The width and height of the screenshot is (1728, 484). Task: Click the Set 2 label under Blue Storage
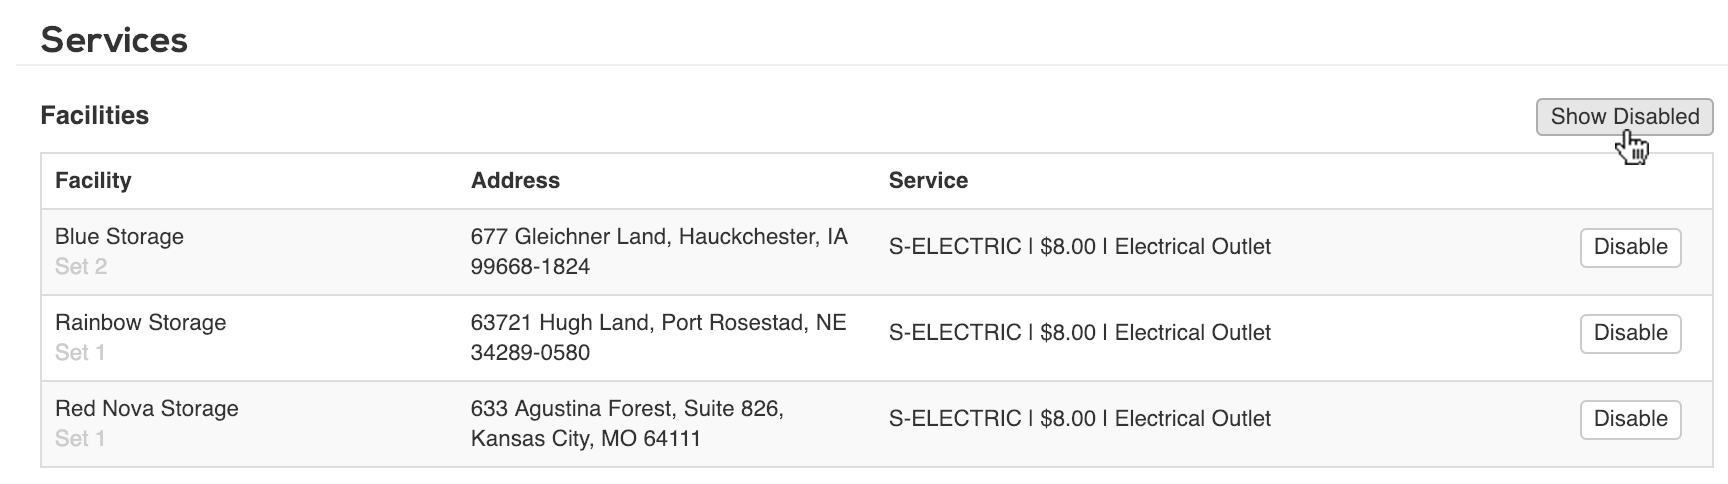click(x=81, y=267)
